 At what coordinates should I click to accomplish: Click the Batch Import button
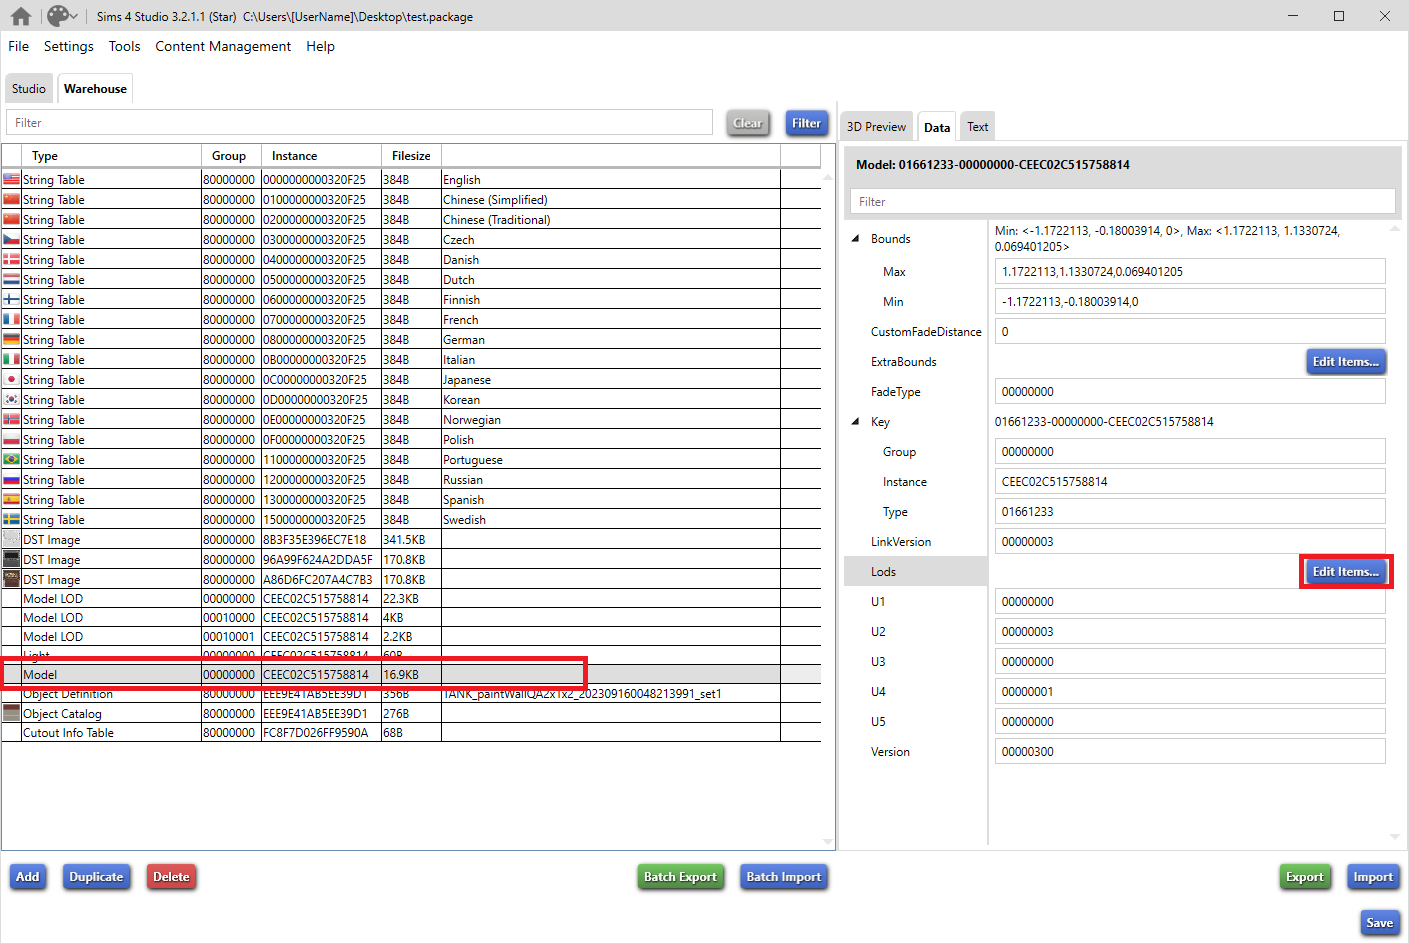(784, 877)
